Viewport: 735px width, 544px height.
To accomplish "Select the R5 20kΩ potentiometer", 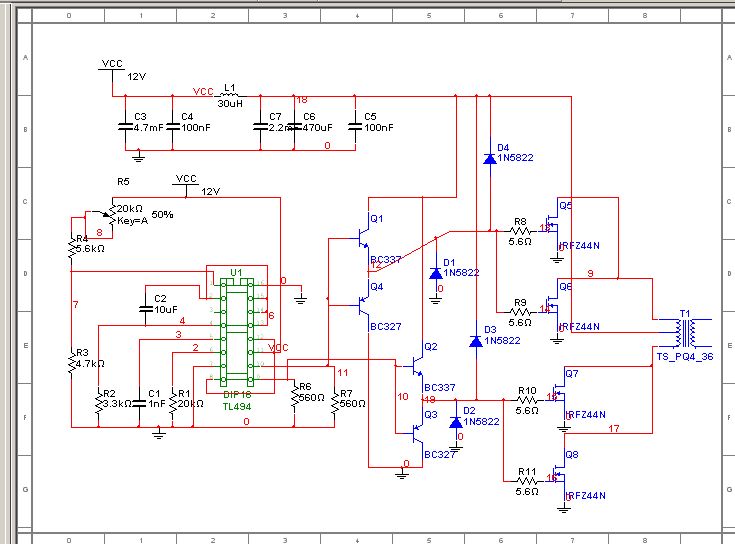I will point(111,216).
